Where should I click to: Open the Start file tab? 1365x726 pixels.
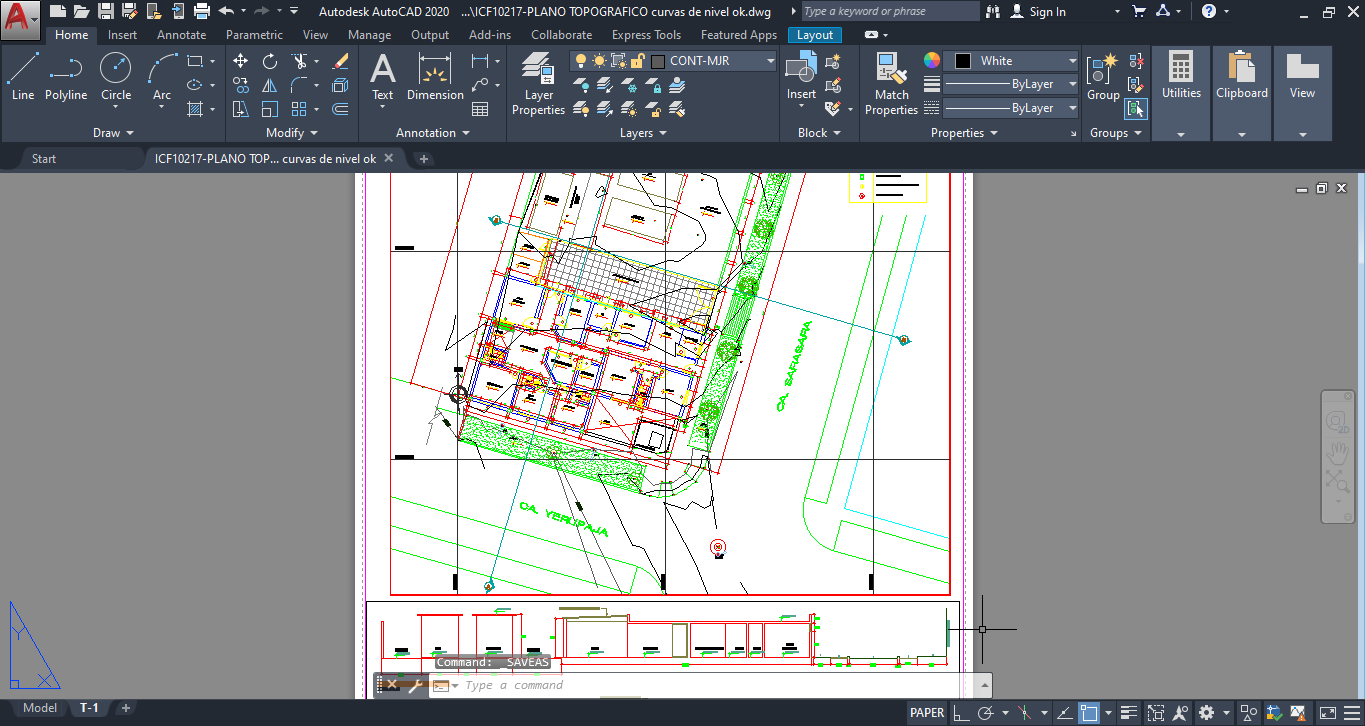tap(44, 158)
